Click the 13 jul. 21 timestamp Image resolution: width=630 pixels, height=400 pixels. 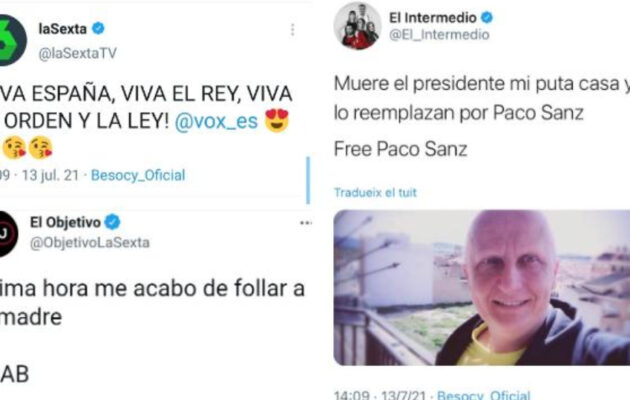[x=50, y=175]
